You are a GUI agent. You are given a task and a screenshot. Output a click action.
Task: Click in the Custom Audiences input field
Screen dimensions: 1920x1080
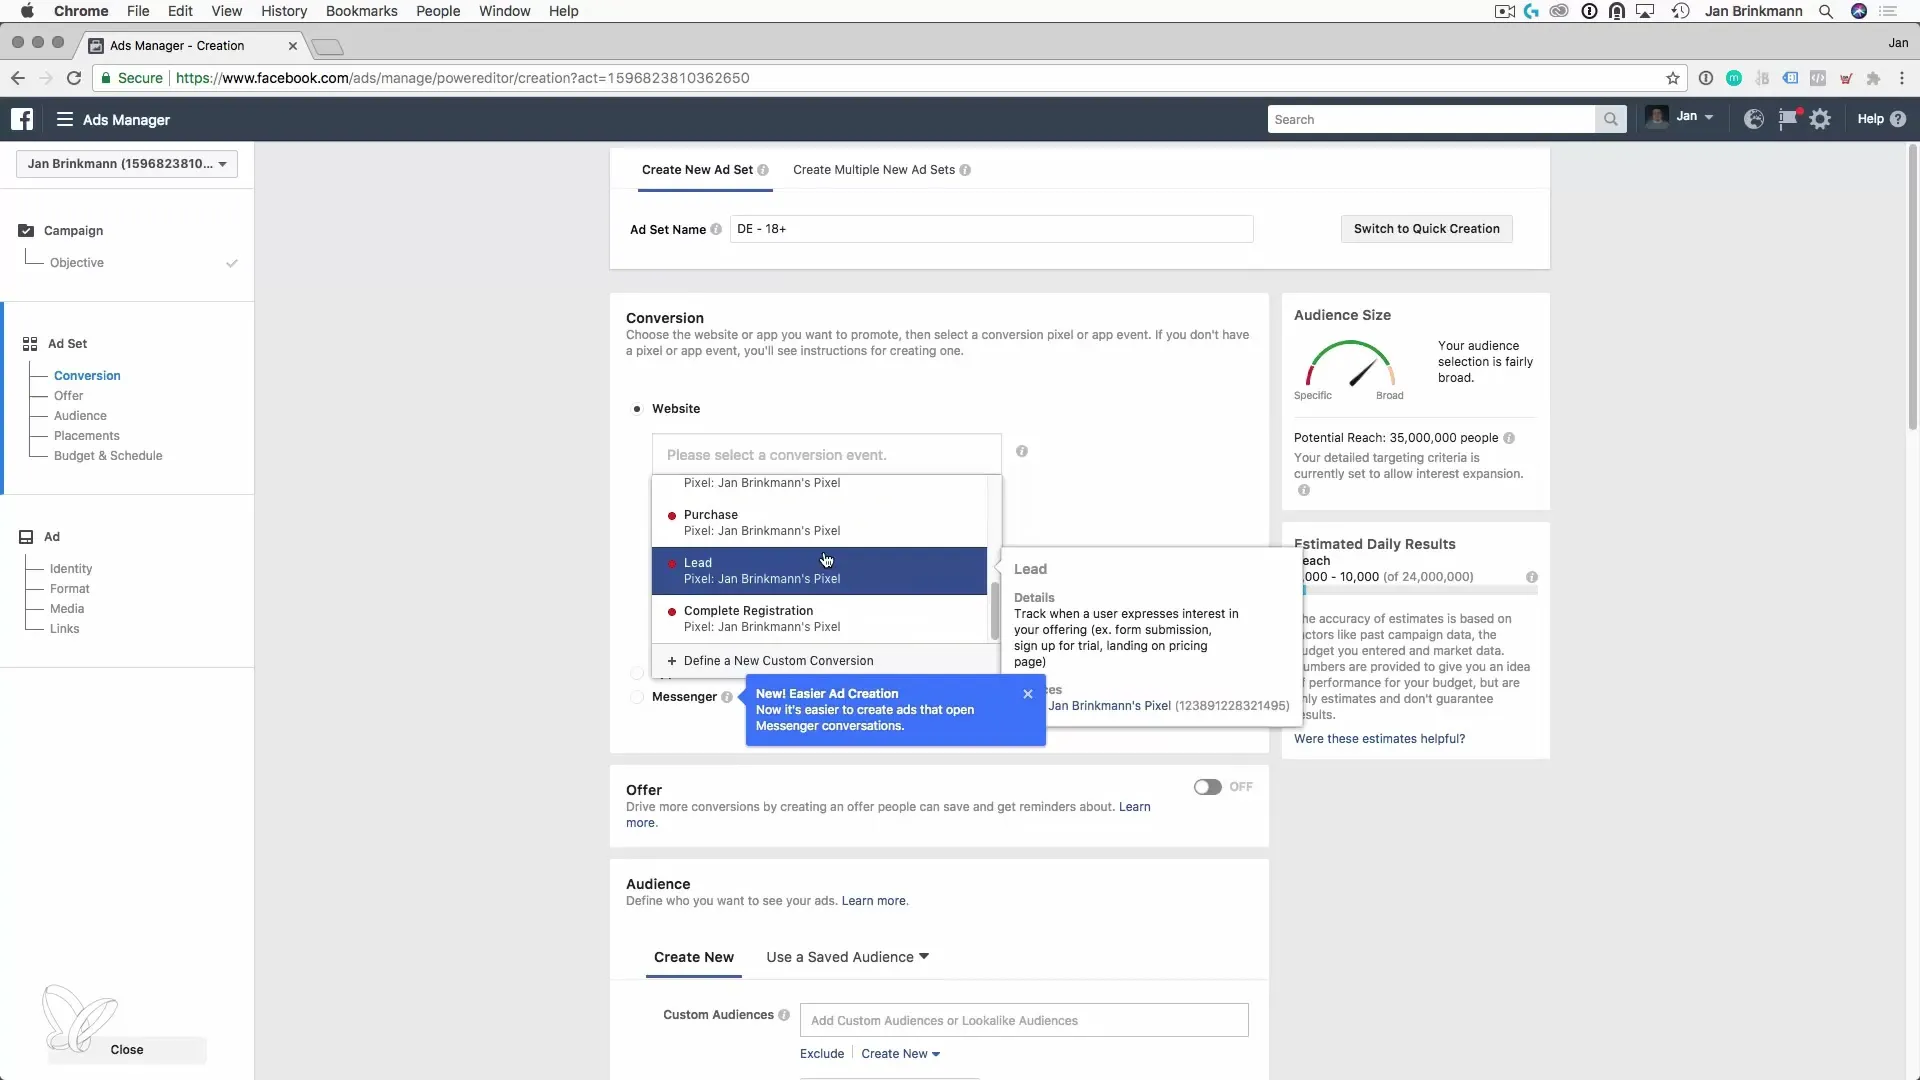pos(1024,1021)
